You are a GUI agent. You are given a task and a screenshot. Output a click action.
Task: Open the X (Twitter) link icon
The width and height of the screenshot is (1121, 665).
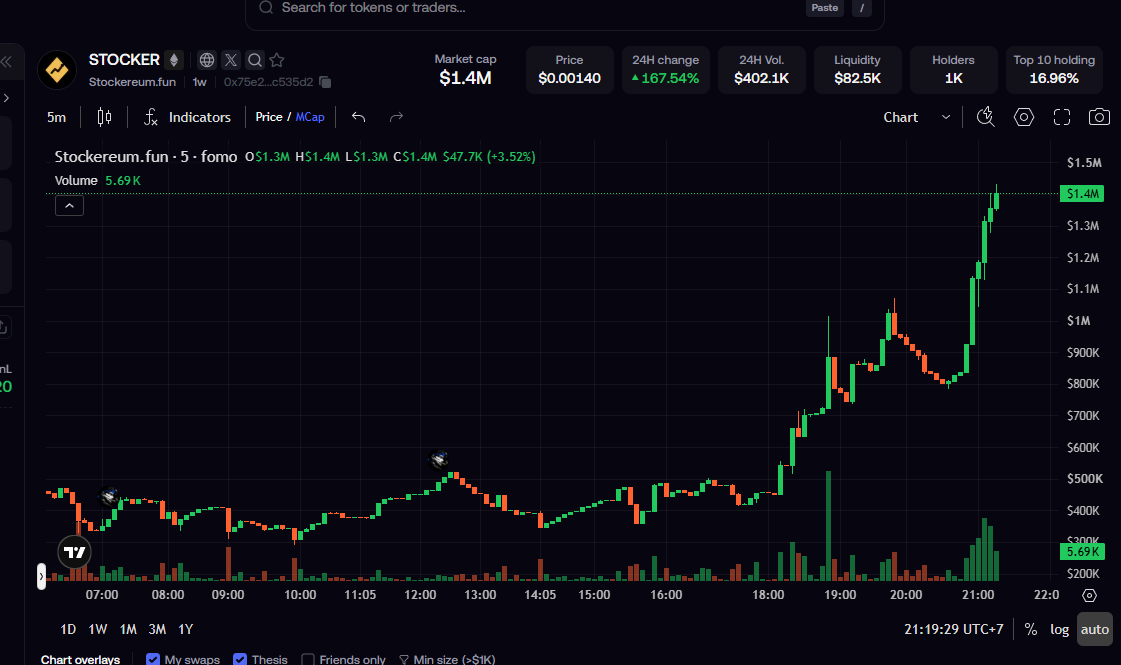[230, 60]
